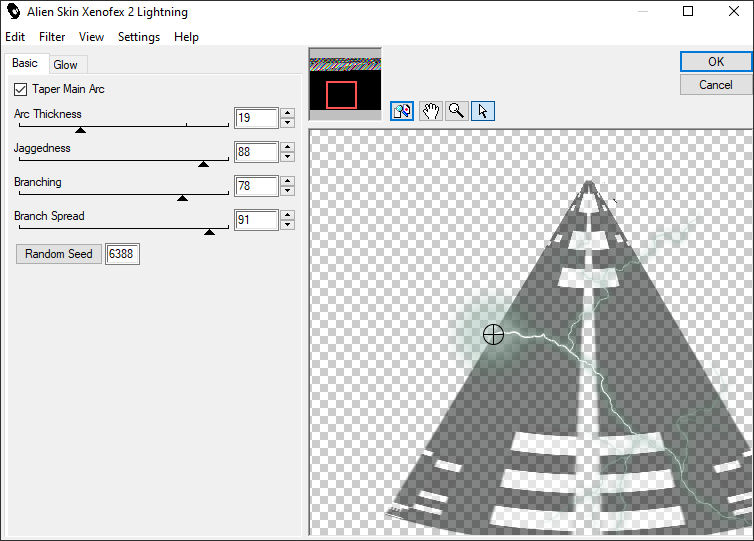Open the Help menu
The height and width of the screenshot is (541, 754).
[x=187, y=37]
